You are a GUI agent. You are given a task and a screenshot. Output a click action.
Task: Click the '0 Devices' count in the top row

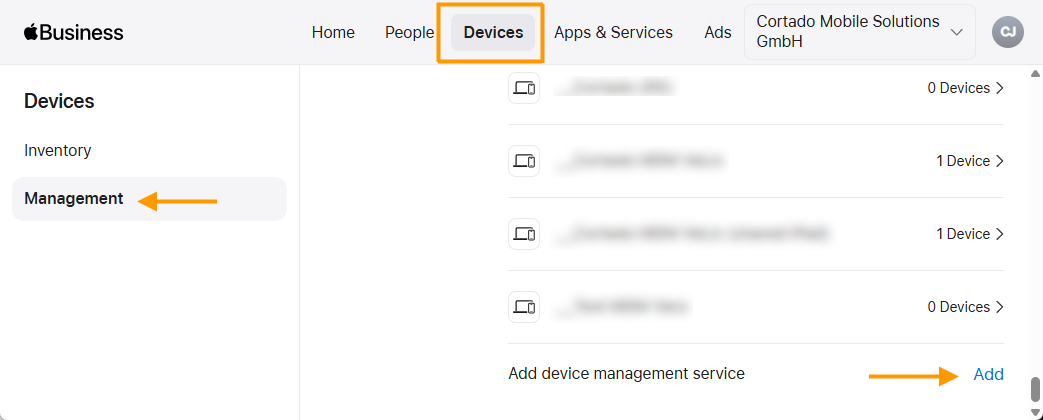(x=959, y=88)
